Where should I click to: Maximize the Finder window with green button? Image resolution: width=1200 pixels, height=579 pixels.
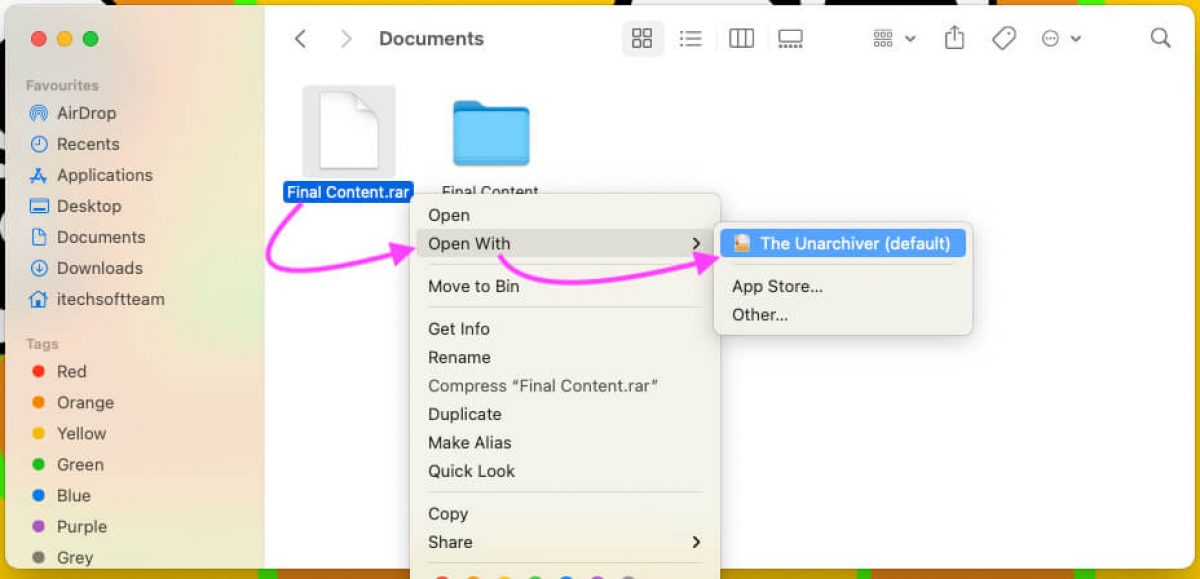pyautogui.click(x=91, y=39)
